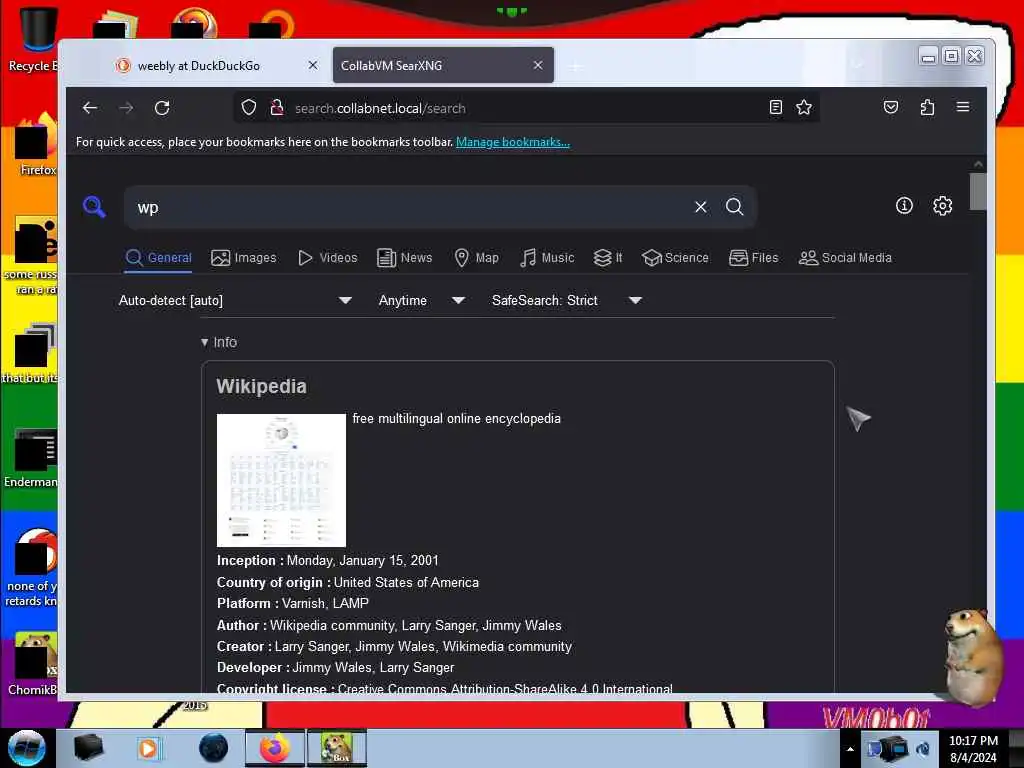Switch to the Images search category
1024x768 pixels.
[x=244, y=257]
